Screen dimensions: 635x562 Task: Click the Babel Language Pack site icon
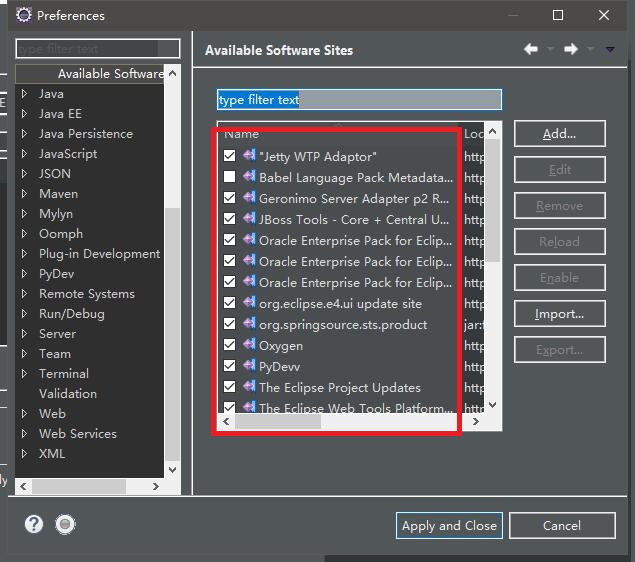click(x=249, y=176)
